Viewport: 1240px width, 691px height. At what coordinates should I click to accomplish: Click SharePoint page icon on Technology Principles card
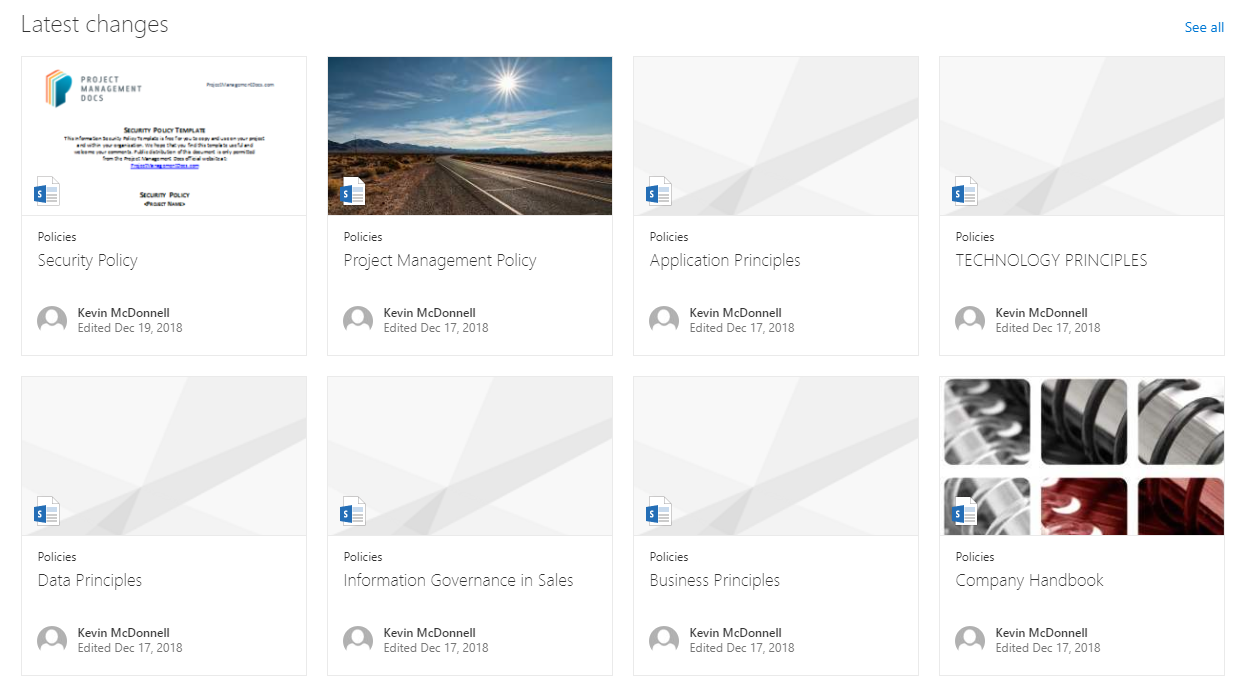click(x=965, y=192)
